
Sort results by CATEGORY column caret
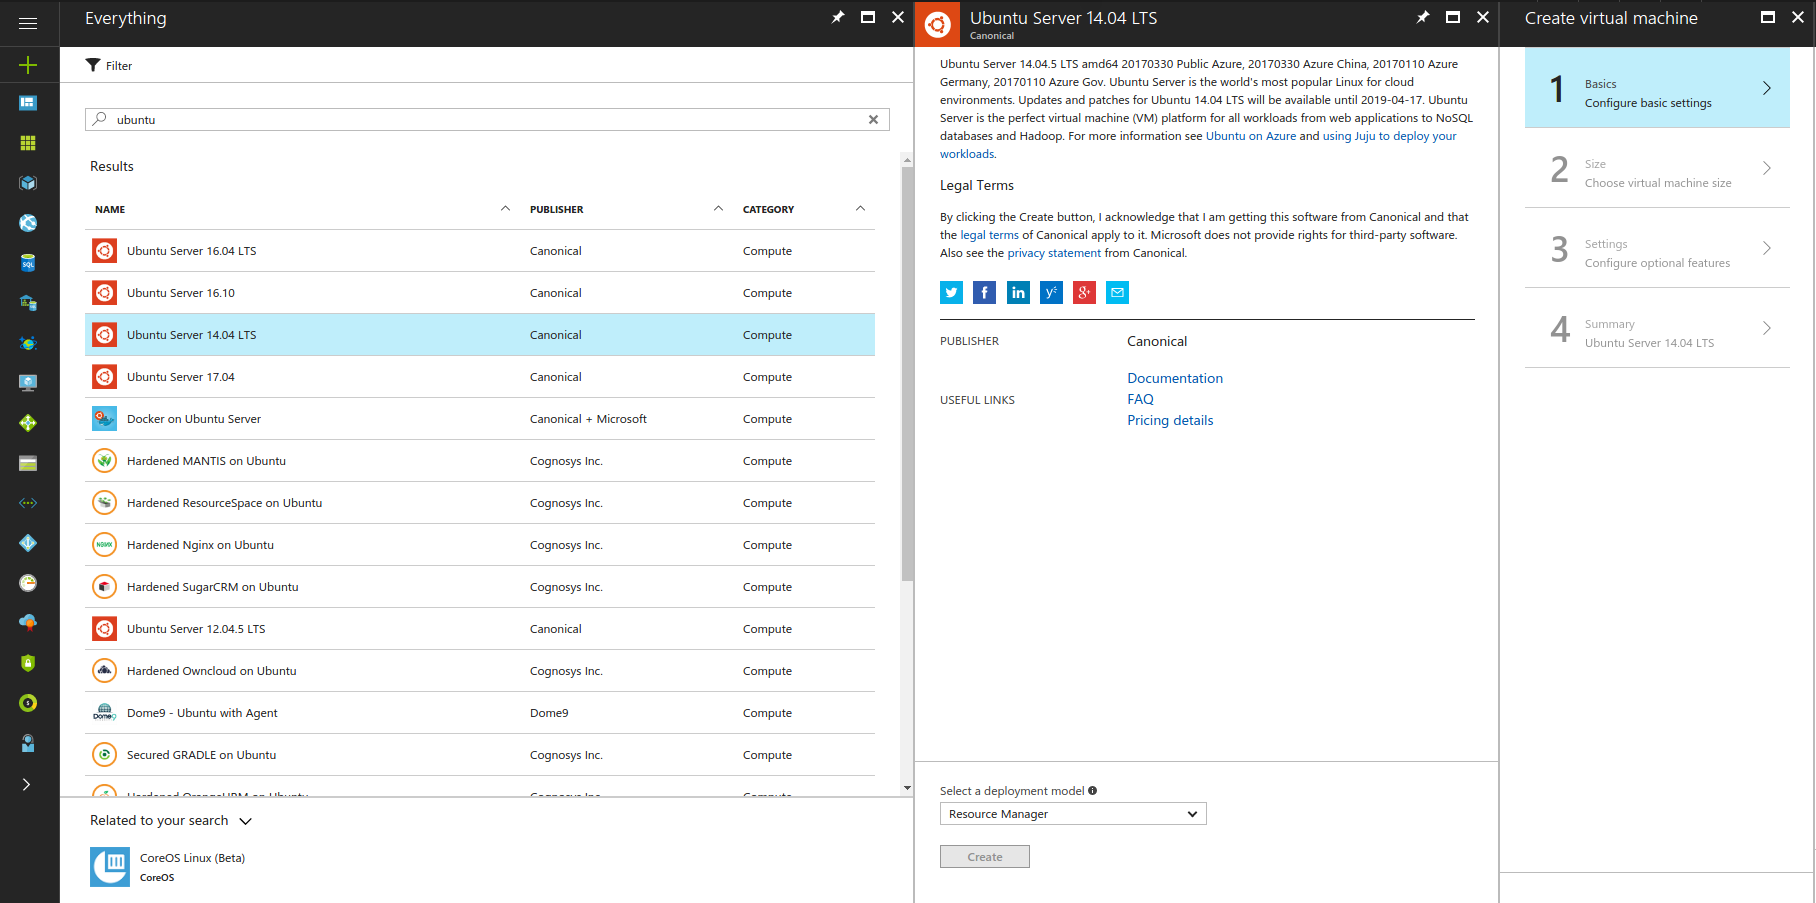860,209
